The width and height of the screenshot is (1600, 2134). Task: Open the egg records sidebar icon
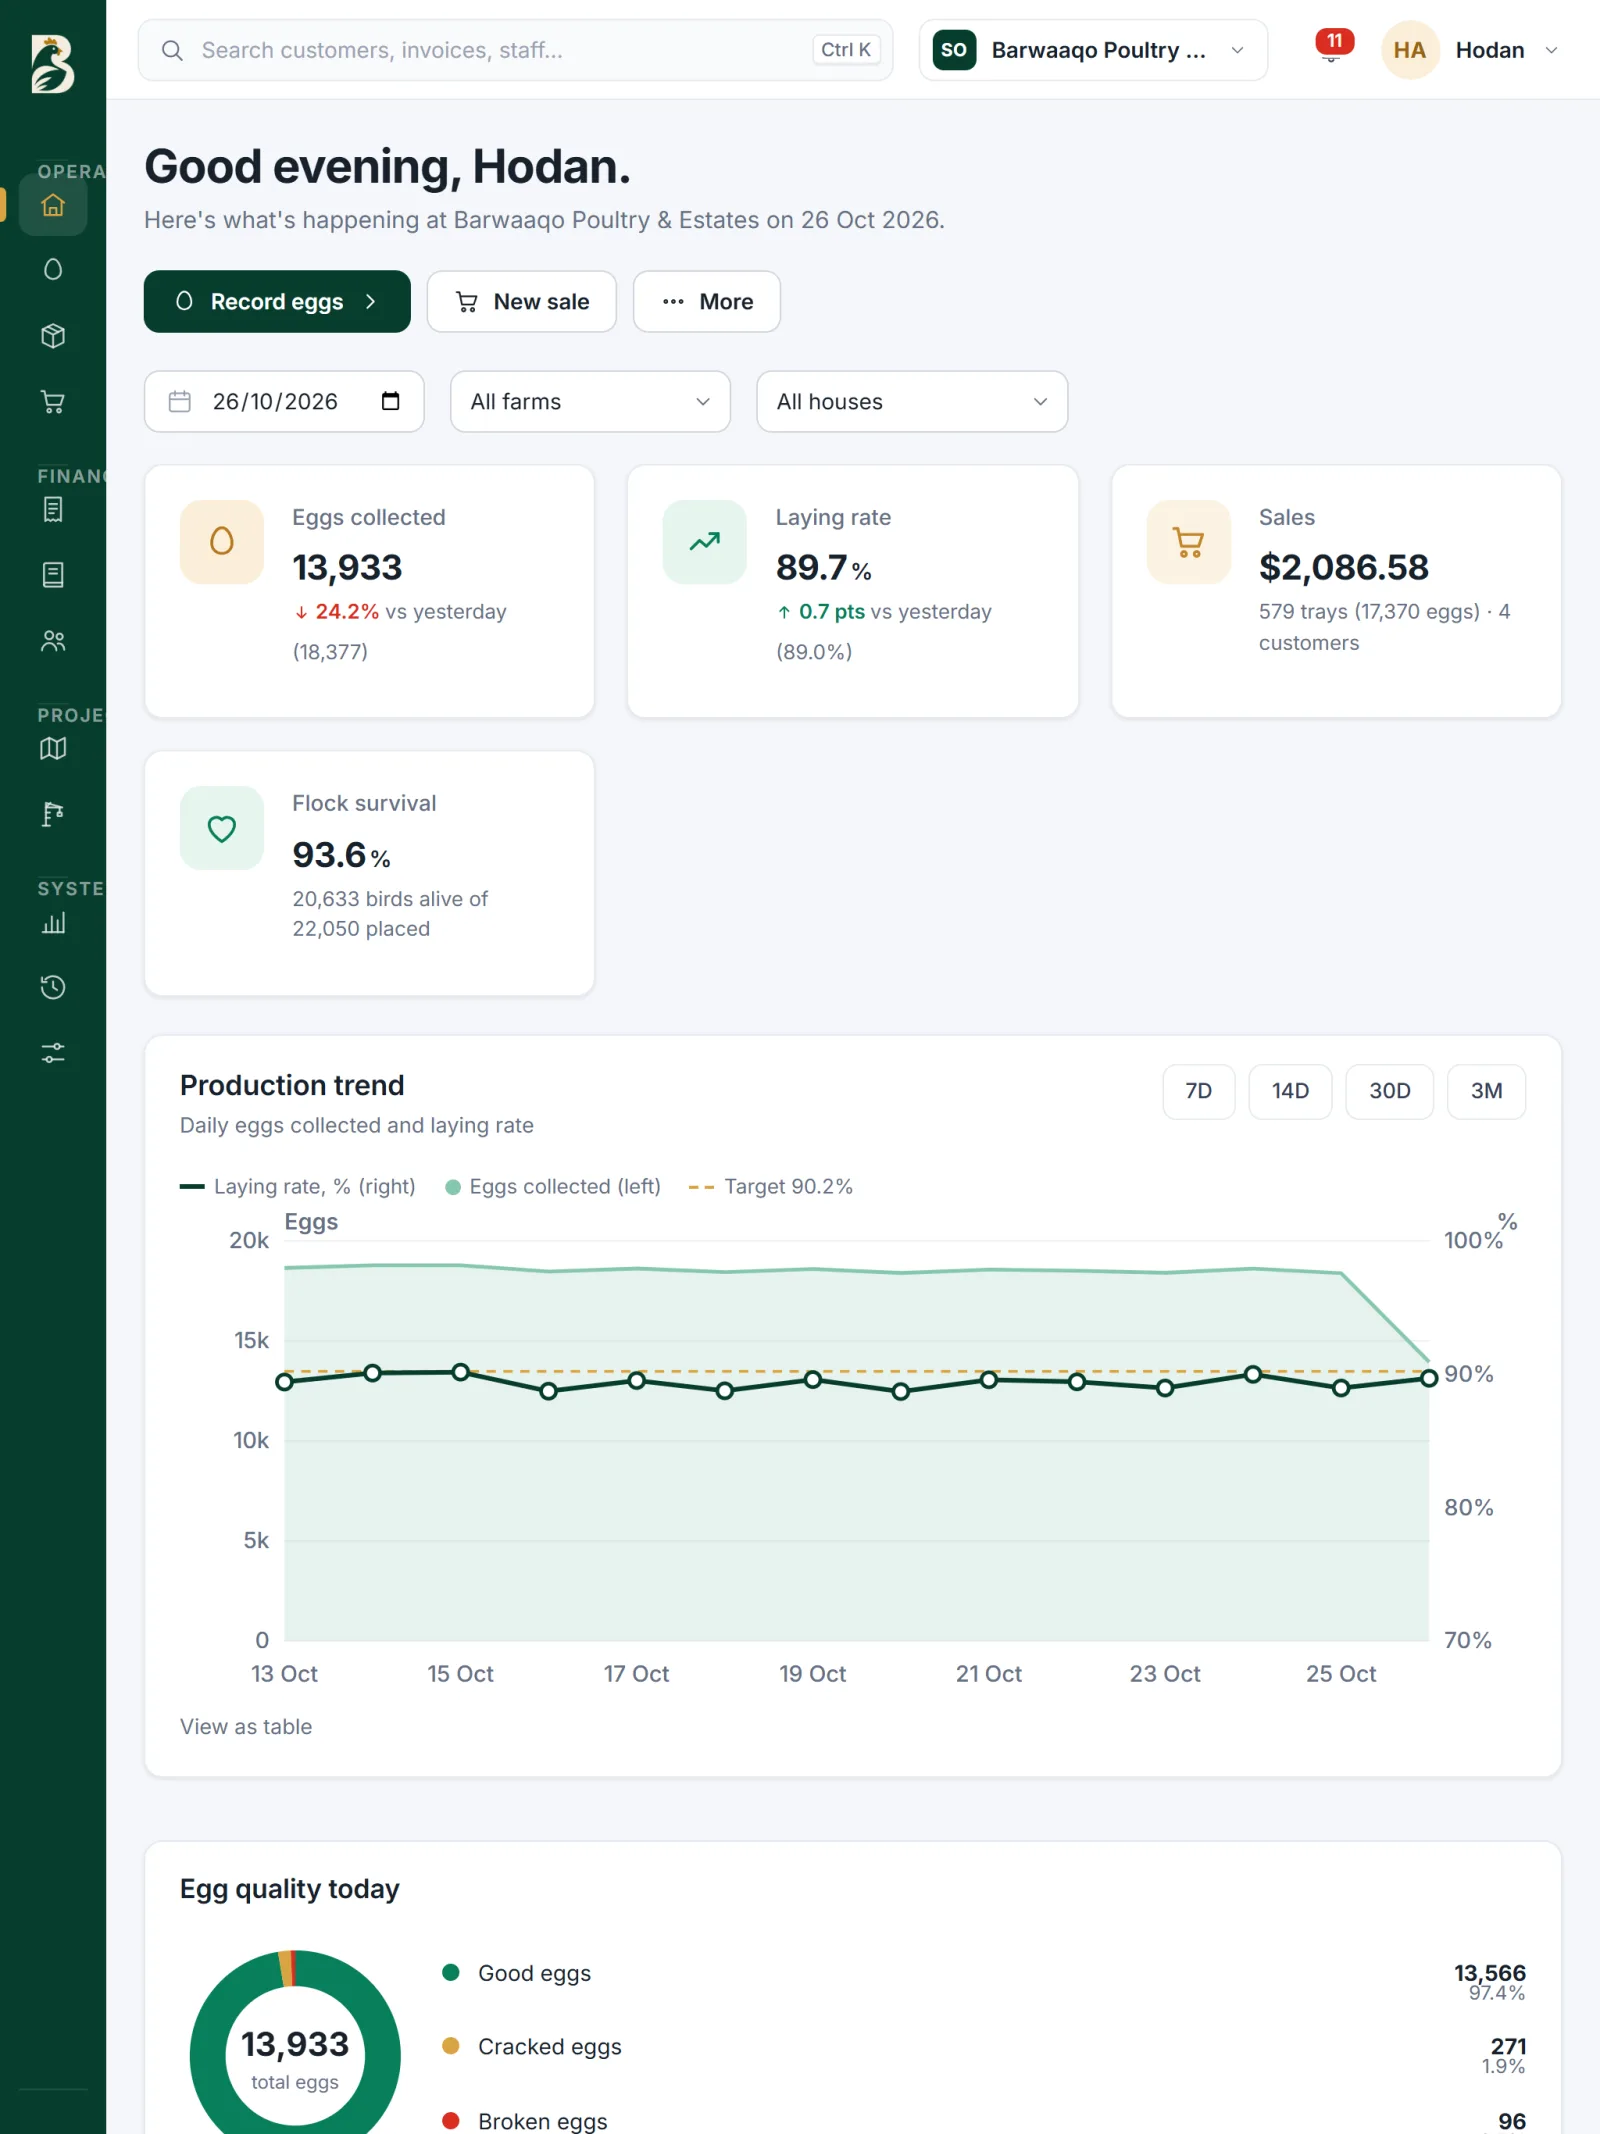pyautogui.click(x=53, y=270)
